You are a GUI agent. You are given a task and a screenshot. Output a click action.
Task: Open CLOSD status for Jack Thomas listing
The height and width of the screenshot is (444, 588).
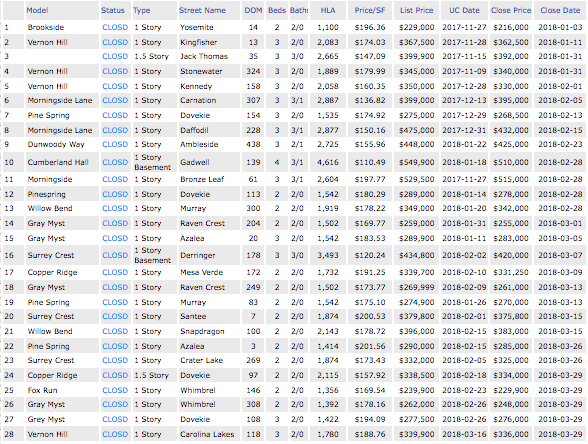pyautogui.click(x=115, y=56)
